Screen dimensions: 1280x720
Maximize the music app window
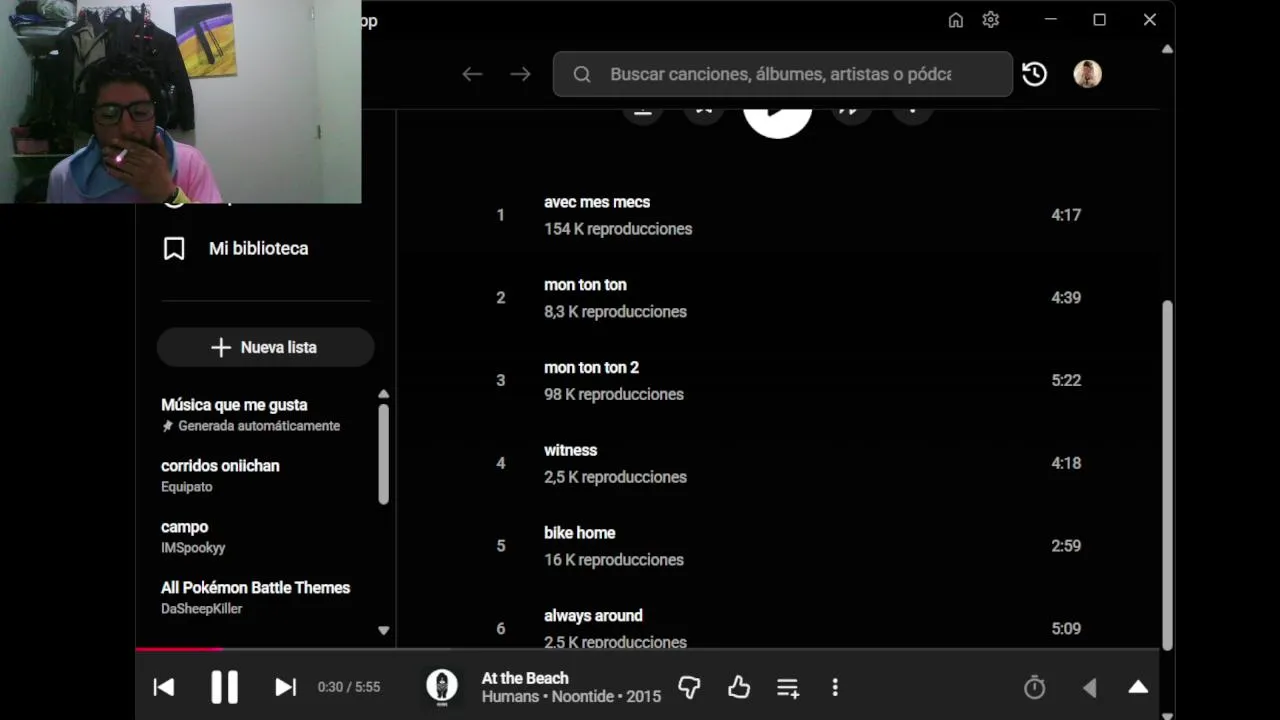click(x=1099, y=20)
